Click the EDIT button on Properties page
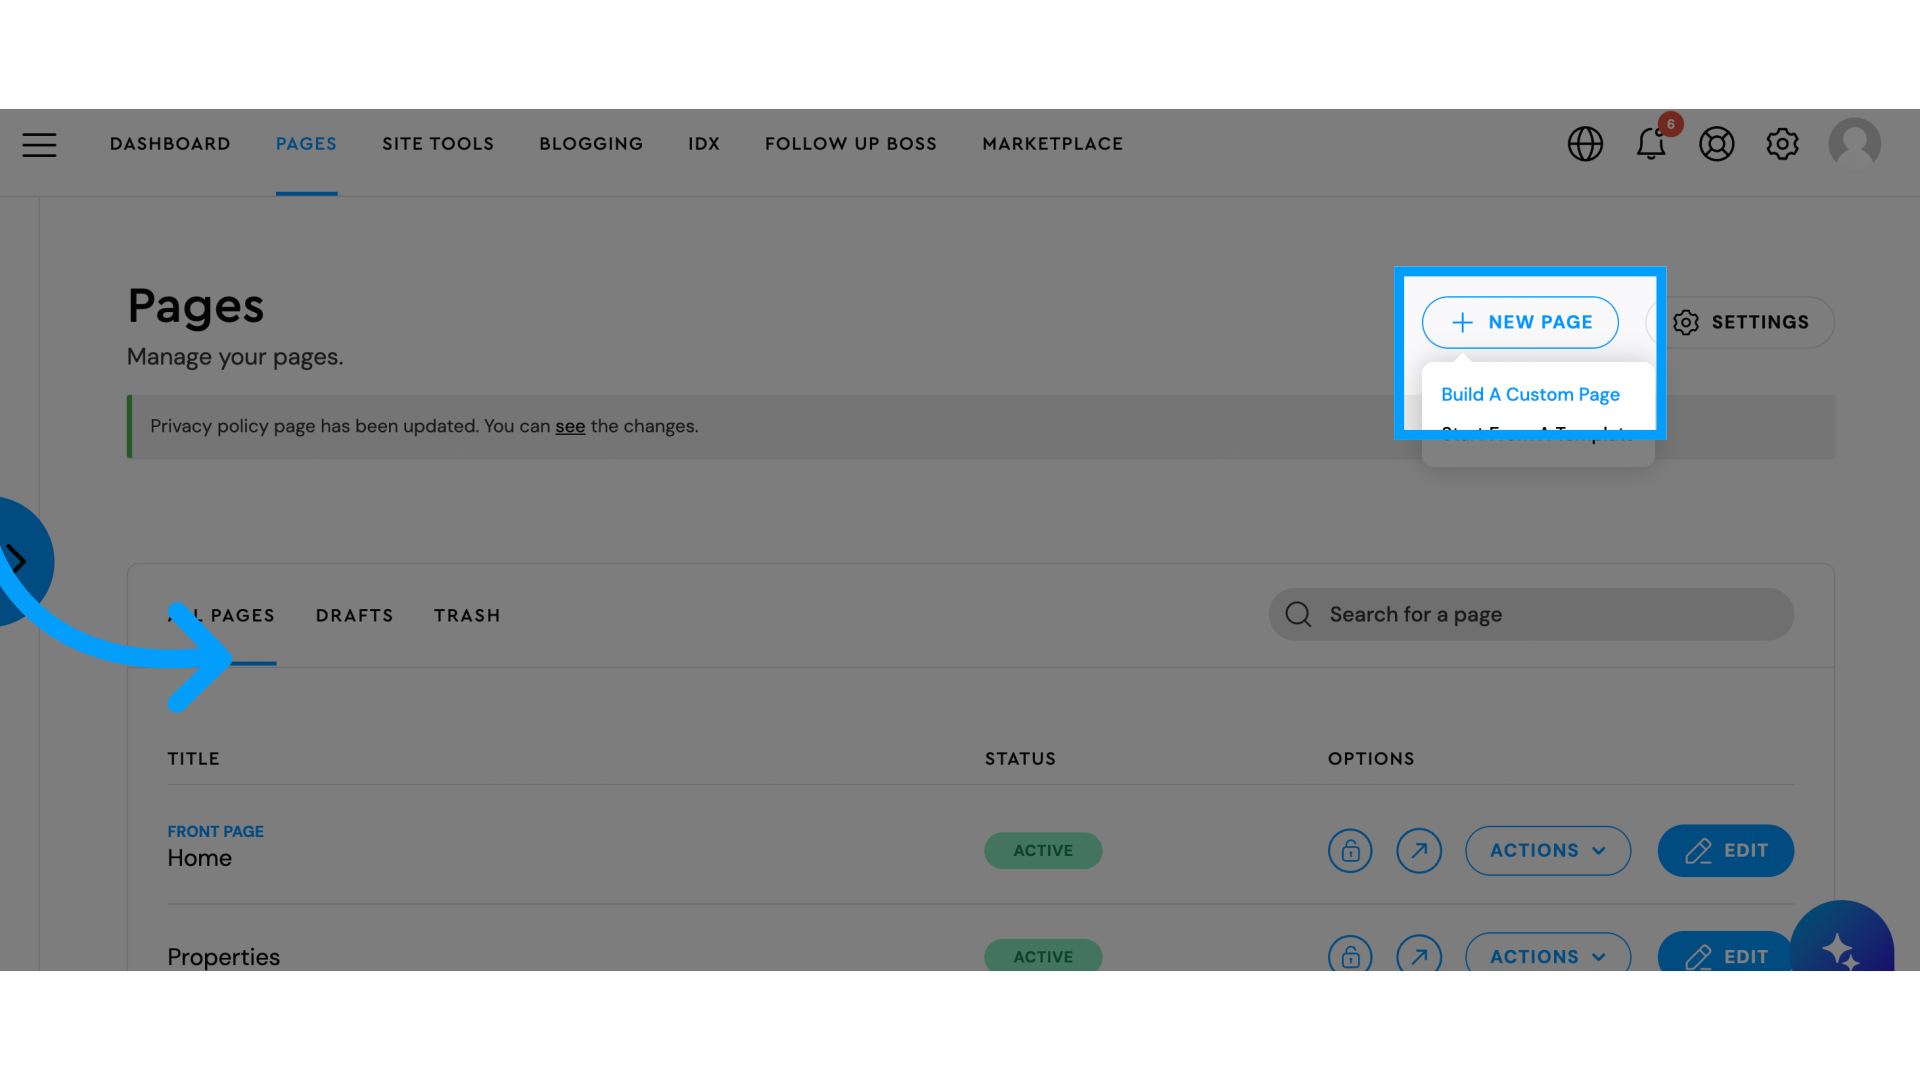 (x=1725, y=956)
